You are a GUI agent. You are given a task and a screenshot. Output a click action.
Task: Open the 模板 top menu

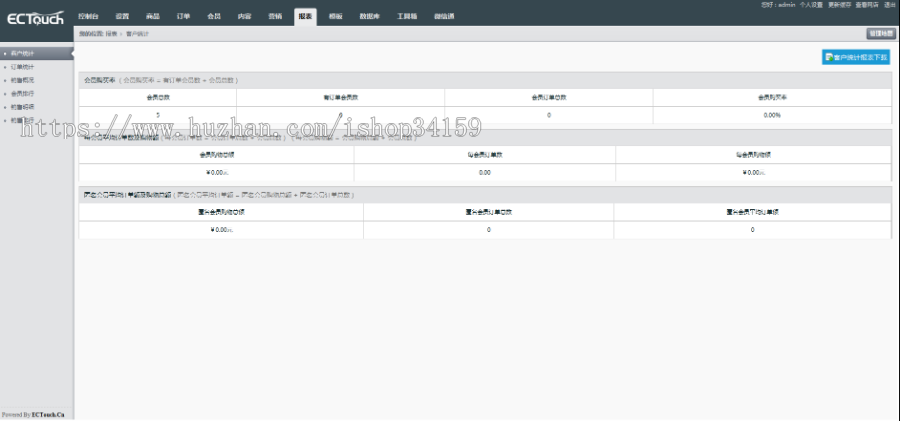click(x=336, y=17)
